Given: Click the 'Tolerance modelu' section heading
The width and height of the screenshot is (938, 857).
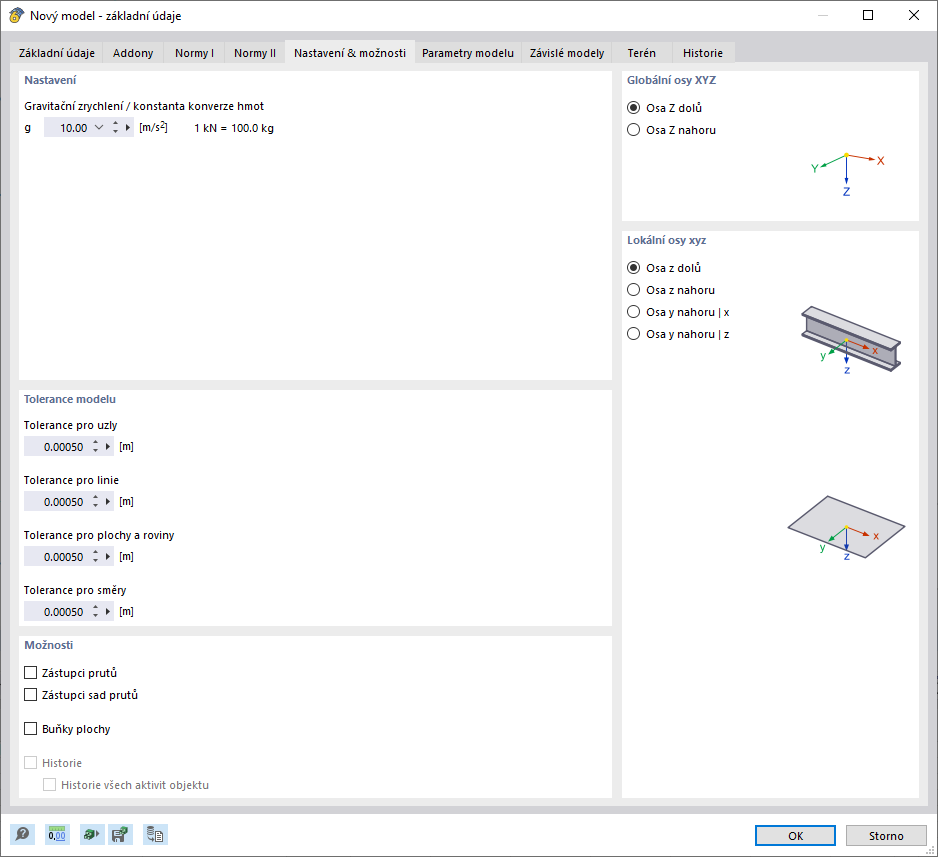Looking at the screenshot, I should coord(70,399).
